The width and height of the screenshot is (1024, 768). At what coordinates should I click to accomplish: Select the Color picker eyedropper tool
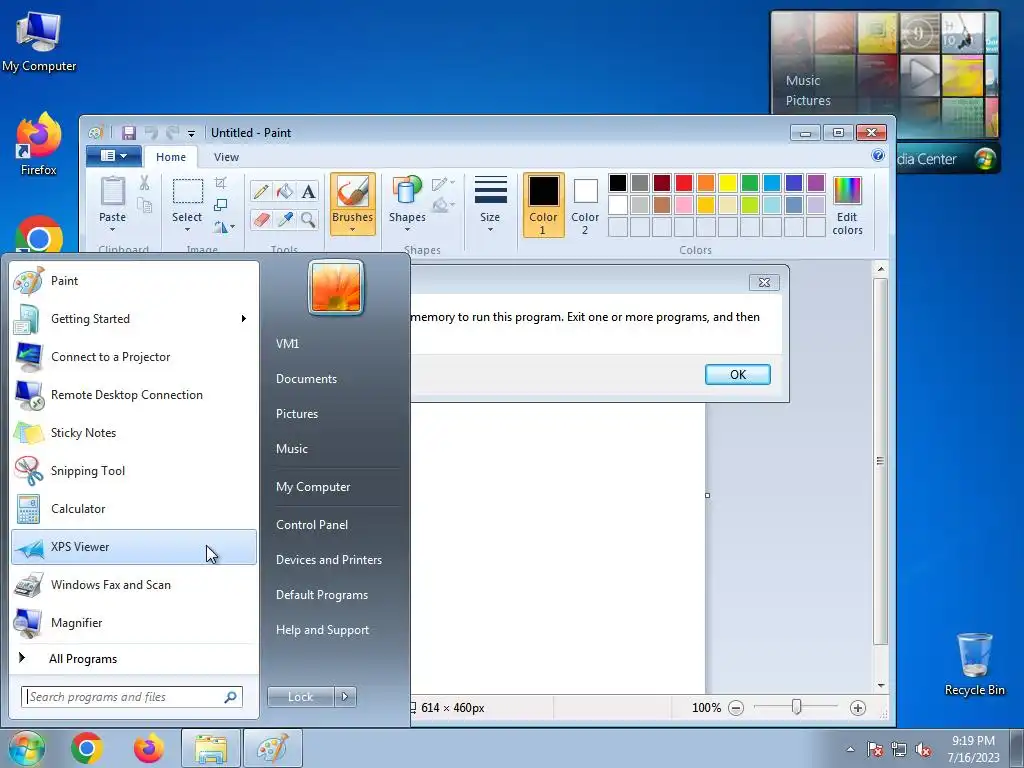[285, 219]
